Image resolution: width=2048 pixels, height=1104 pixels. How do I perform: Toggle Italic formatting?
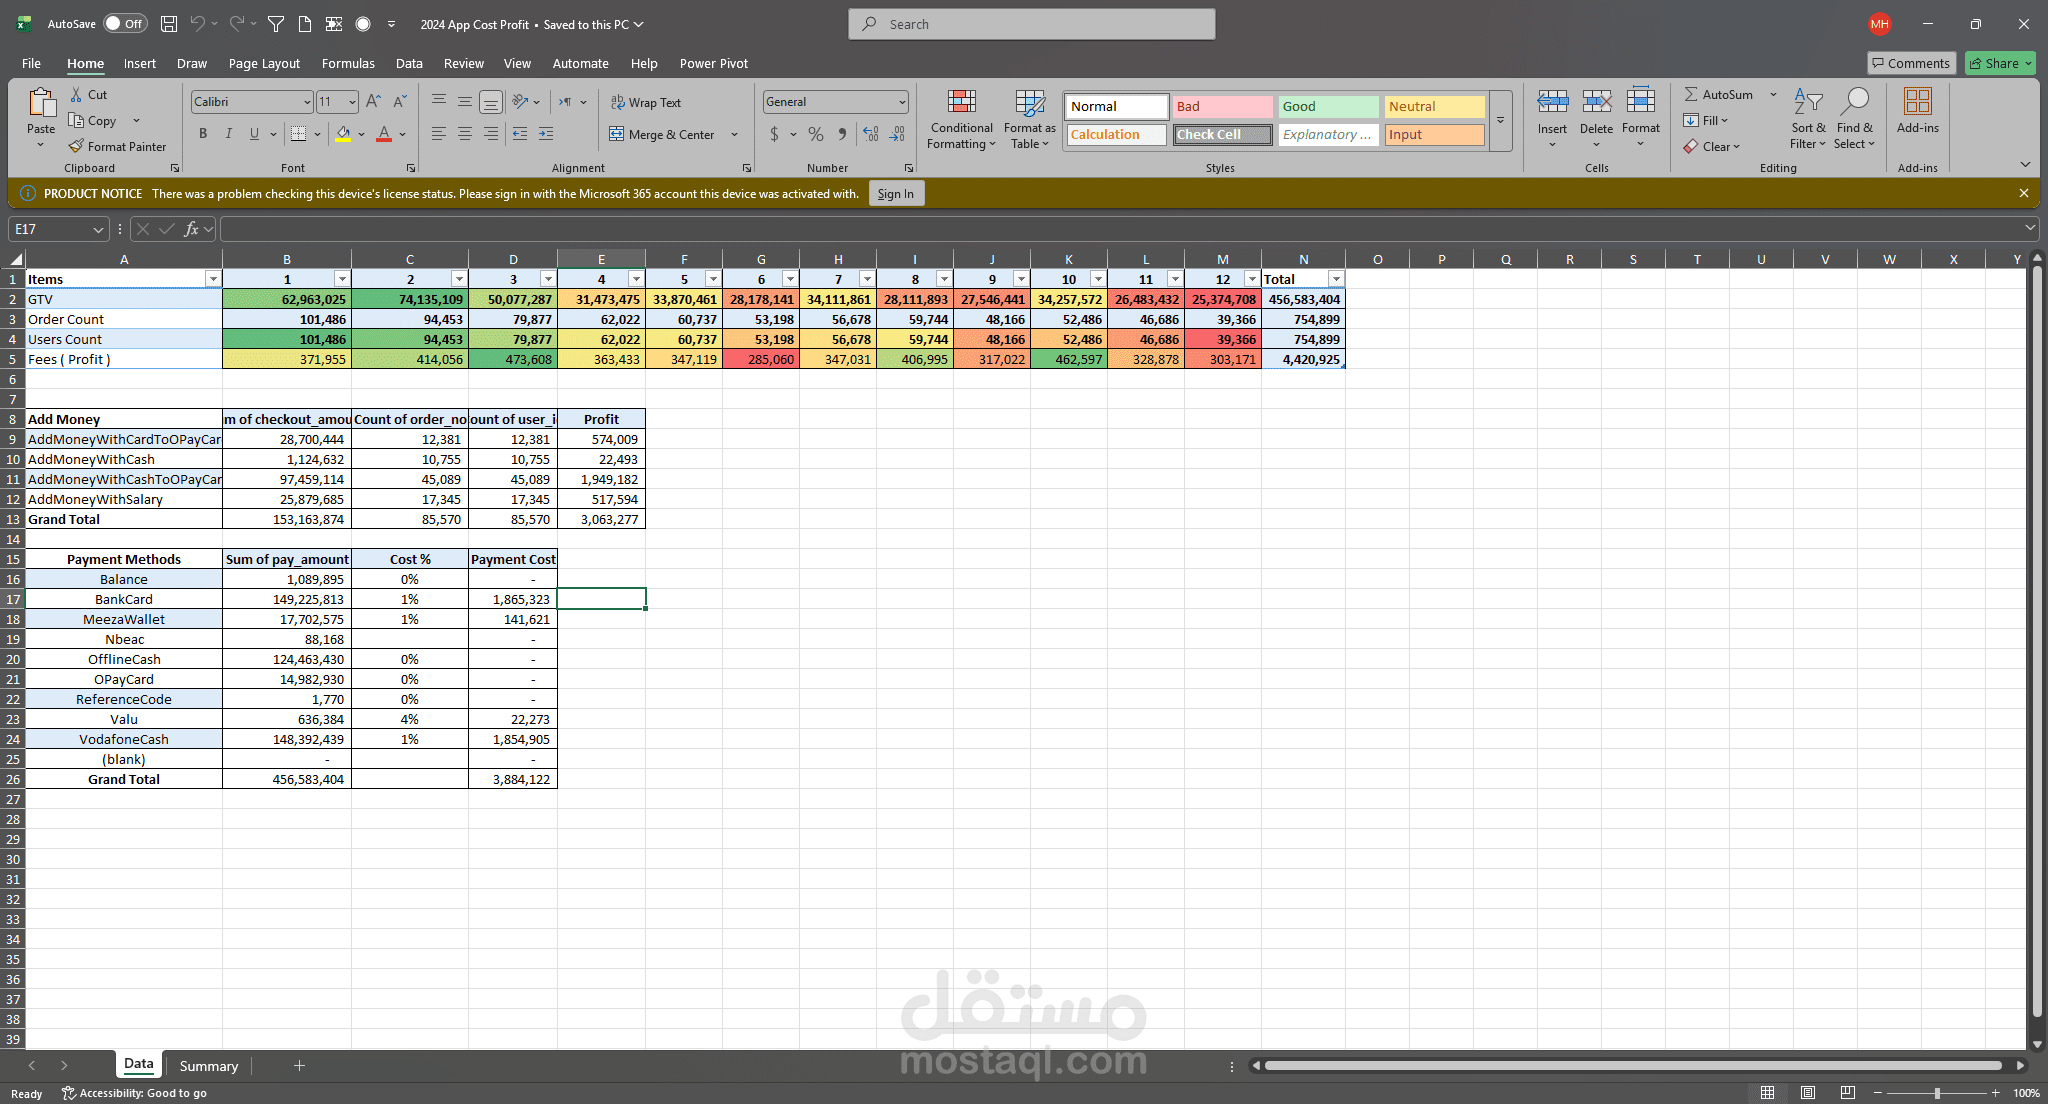click(x=229, y=133)
